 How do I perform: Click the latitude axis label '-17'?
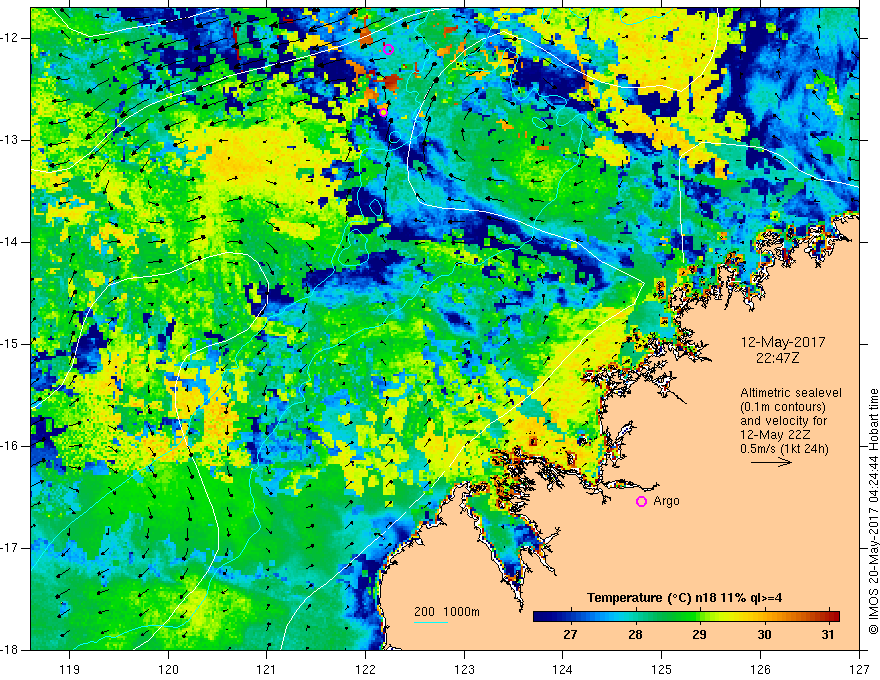10,548
